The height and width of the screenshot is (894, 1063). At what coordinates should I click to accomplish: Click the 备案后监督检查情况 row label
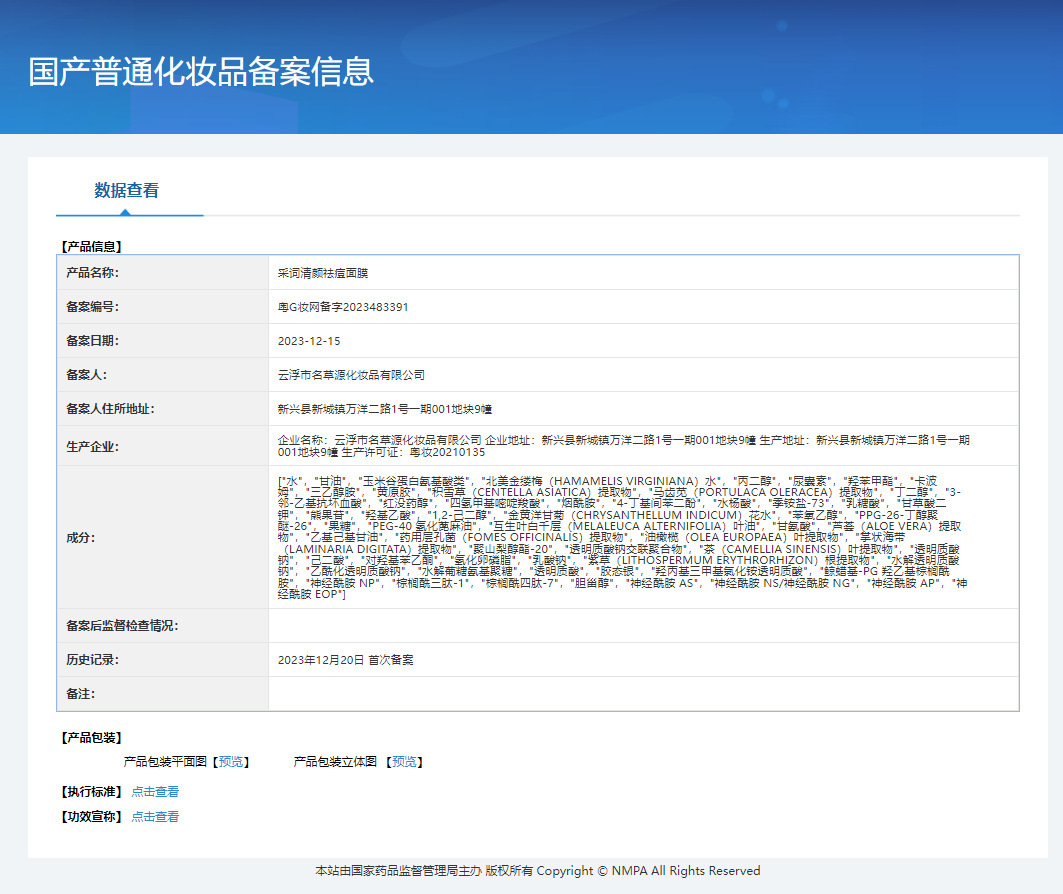point(122,626)
